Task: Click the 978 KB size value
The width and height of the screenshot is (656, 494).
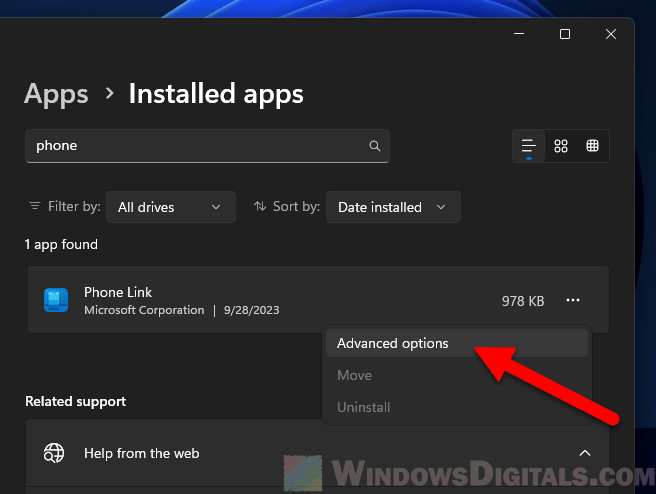Action: [x=523, y=301]
